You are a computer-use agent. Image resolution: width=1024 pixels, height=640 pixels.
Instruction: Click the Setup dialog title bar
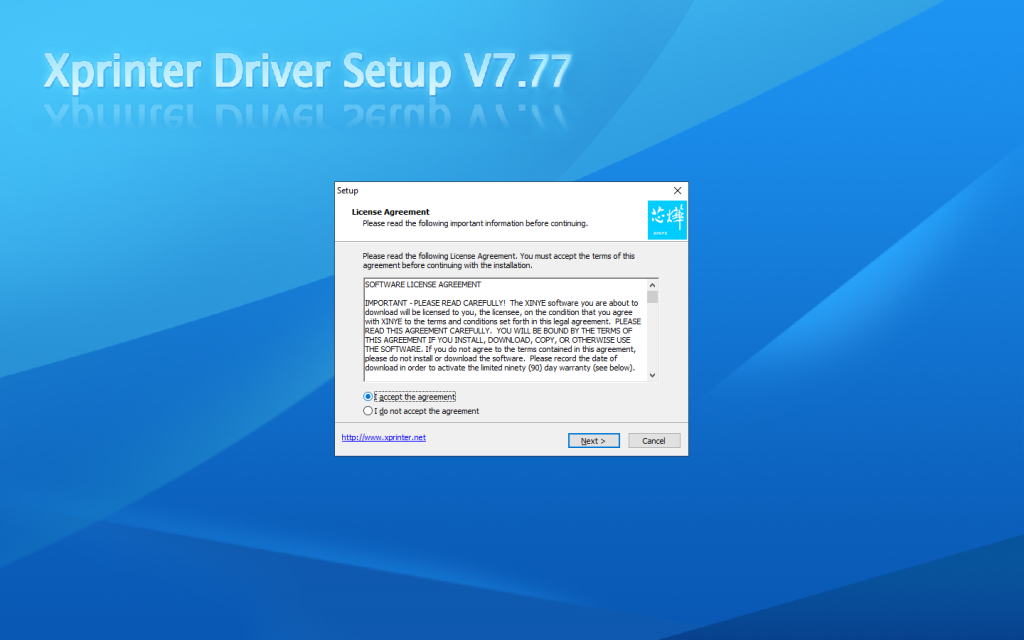pyautogui.click(x=500, y=190)
